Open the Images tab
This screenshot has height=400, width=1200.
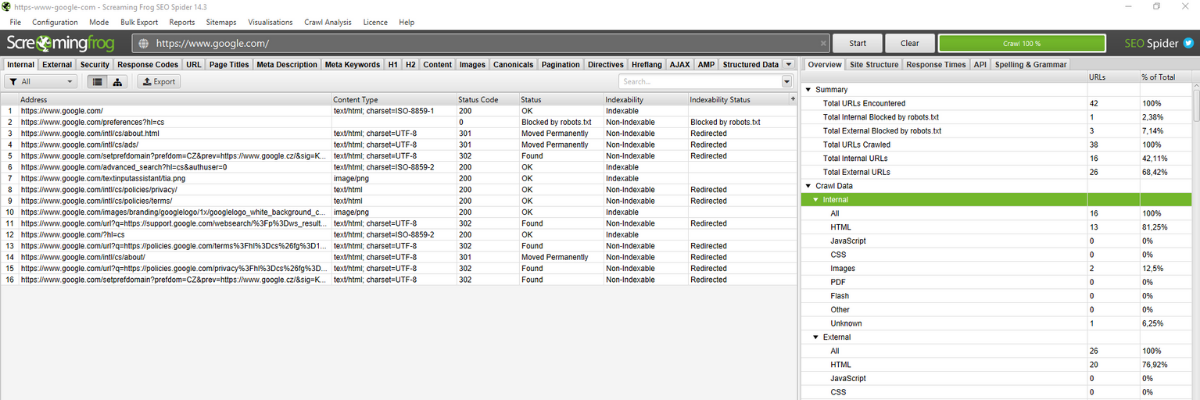[472, 64]
